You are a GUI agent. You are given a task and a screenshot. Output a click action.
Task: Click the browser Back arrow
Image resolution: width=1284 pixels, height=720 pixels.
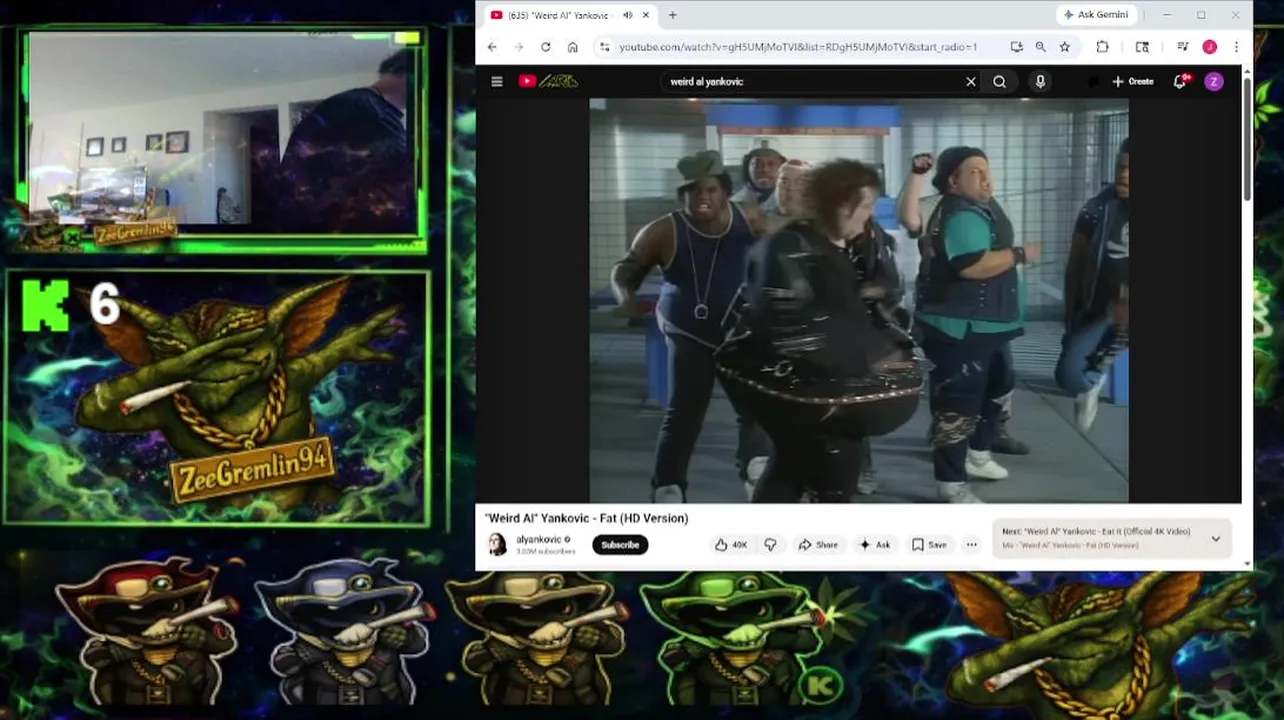(x=492, y=47)
